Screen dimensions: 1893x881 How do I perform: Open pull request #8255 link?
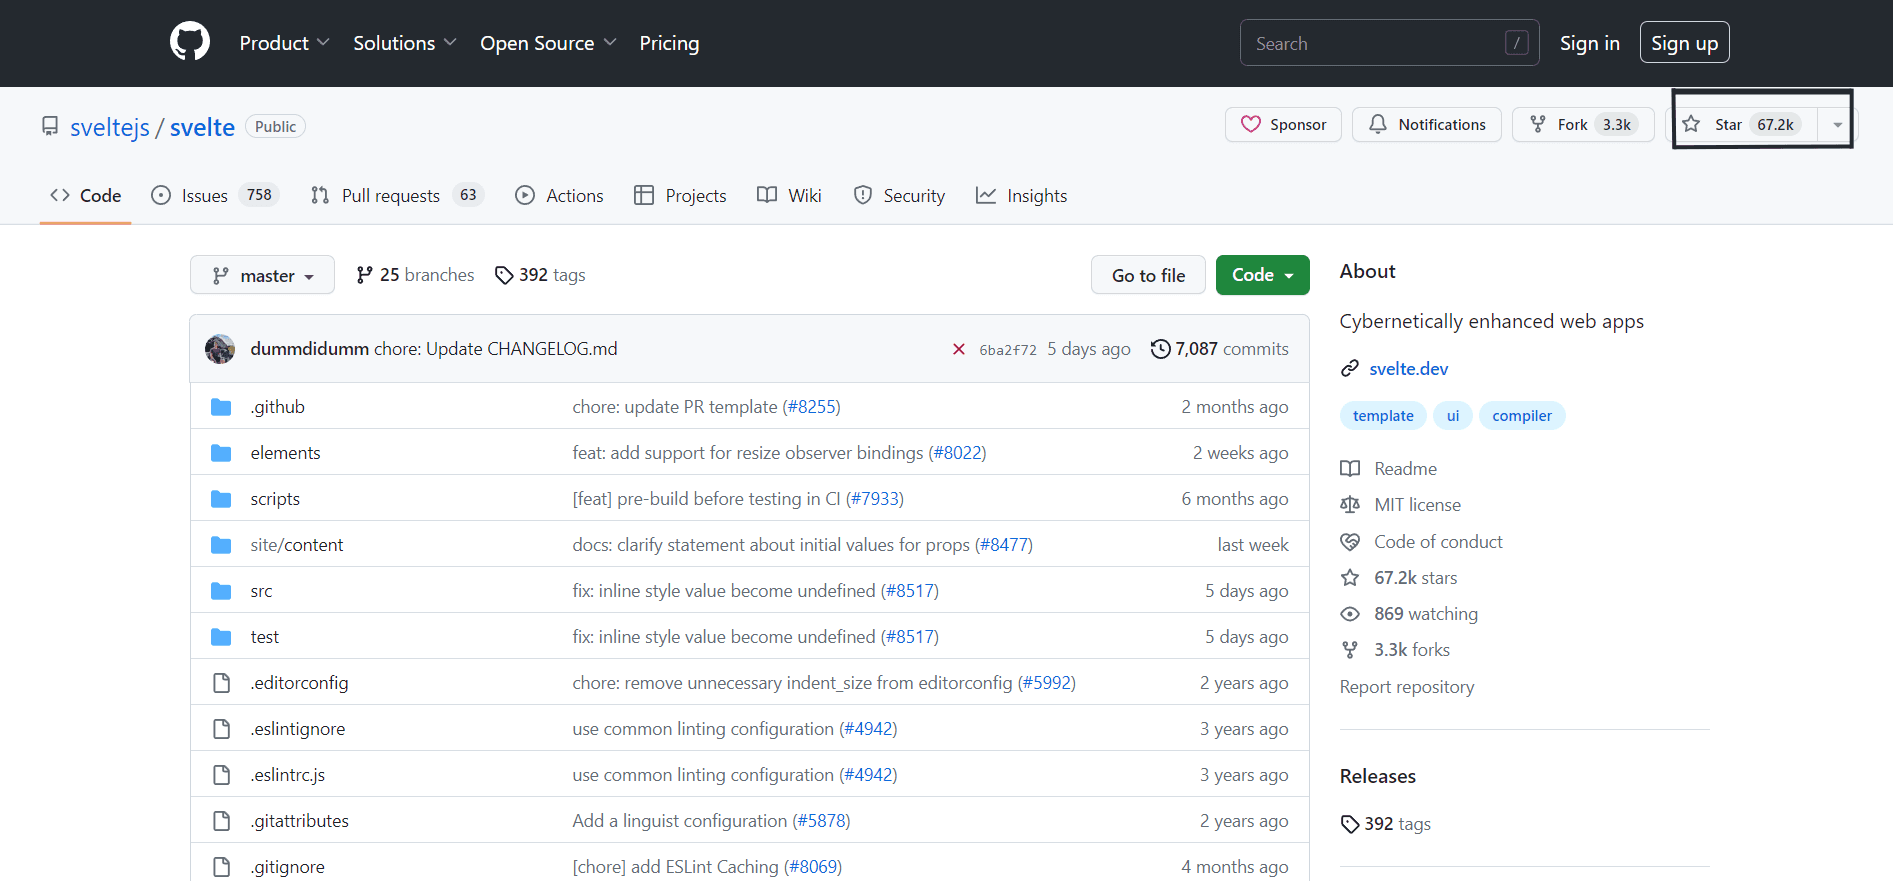(x=811, y=407)
